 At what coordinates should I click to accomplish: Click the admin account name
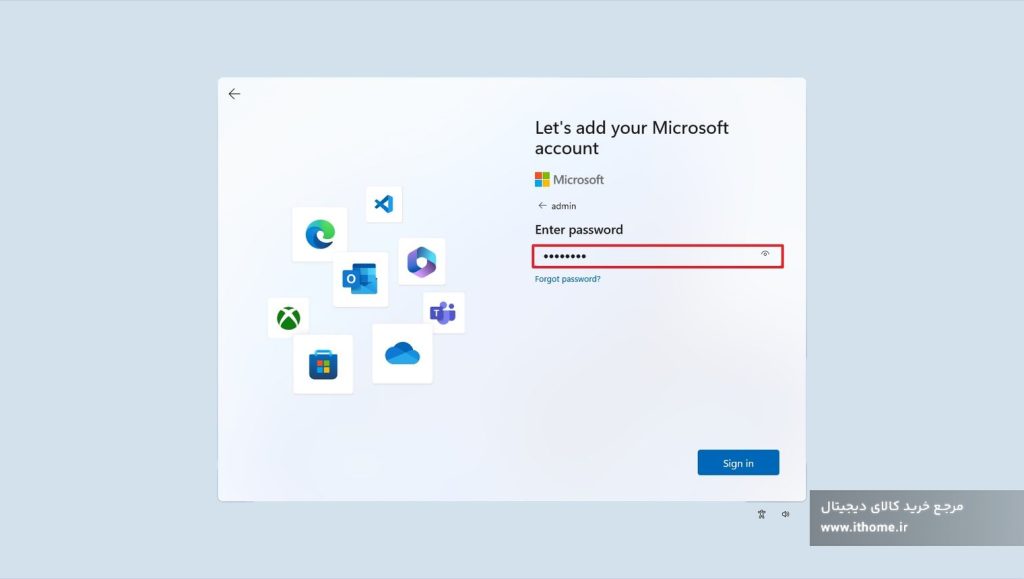click(564, 206)
